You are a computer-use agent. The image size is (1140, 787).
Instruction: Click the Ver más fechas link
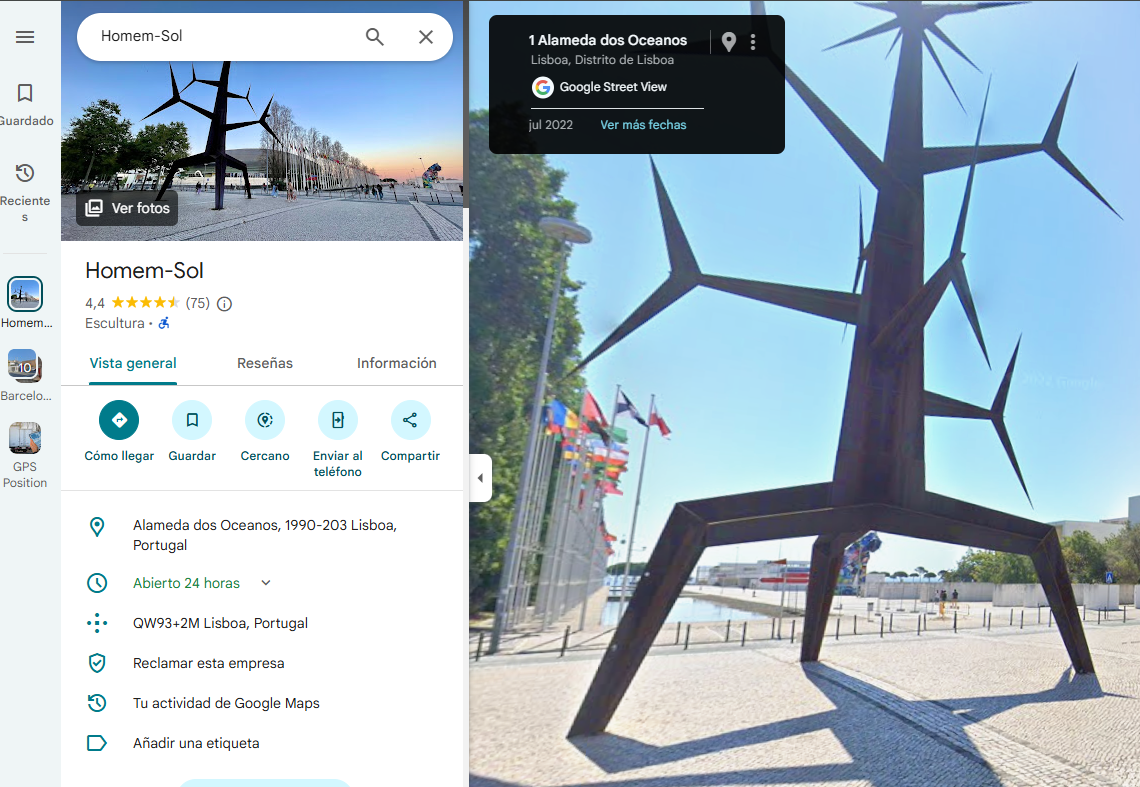tap(643, 124)
